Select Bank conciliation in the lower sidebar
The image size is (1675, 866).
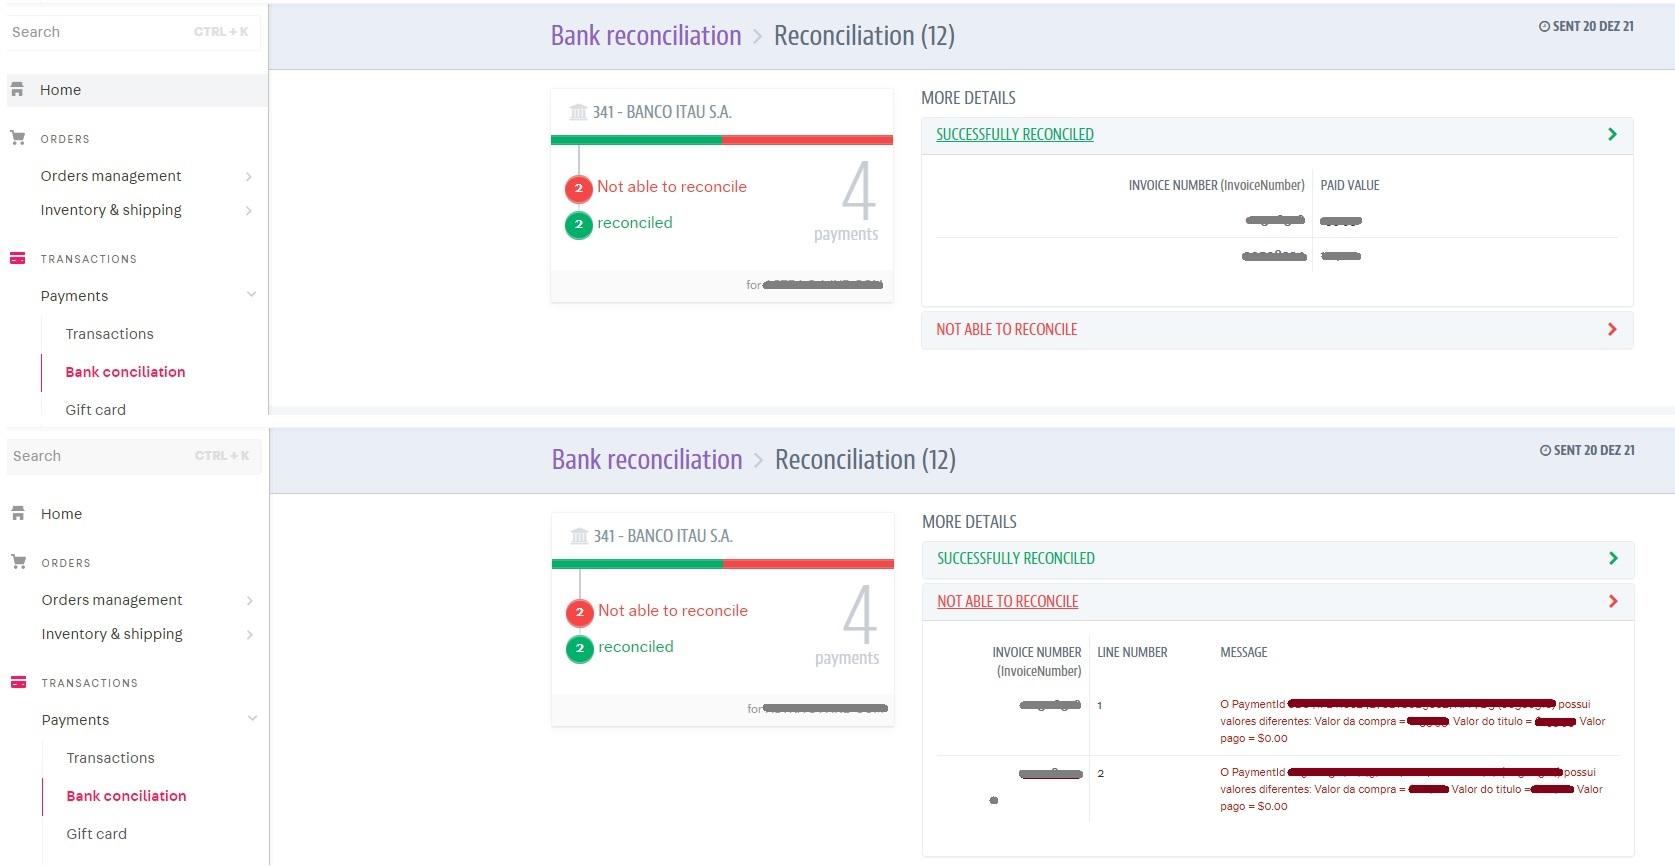click(126, 796)
